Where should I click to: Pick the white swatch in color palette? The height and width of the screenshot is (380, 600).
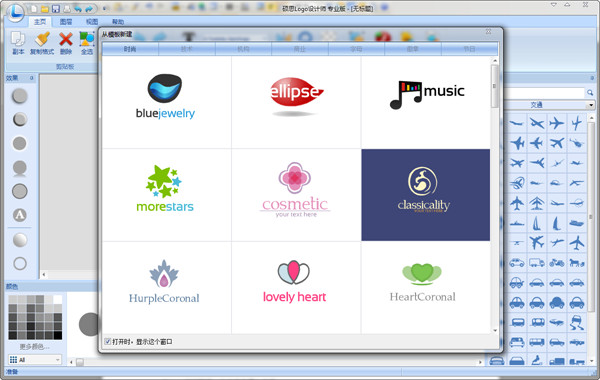57,299
